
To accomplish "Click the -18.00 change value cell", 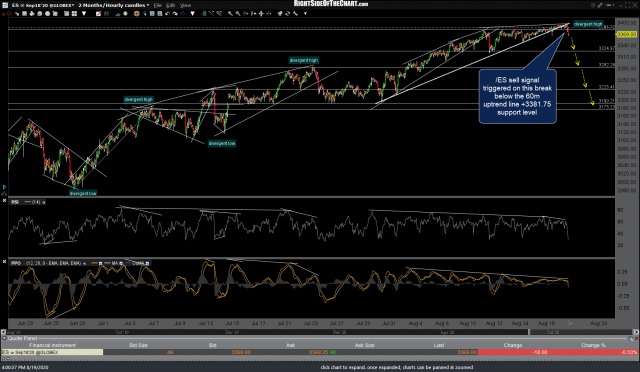I will (x=540, y=352).
